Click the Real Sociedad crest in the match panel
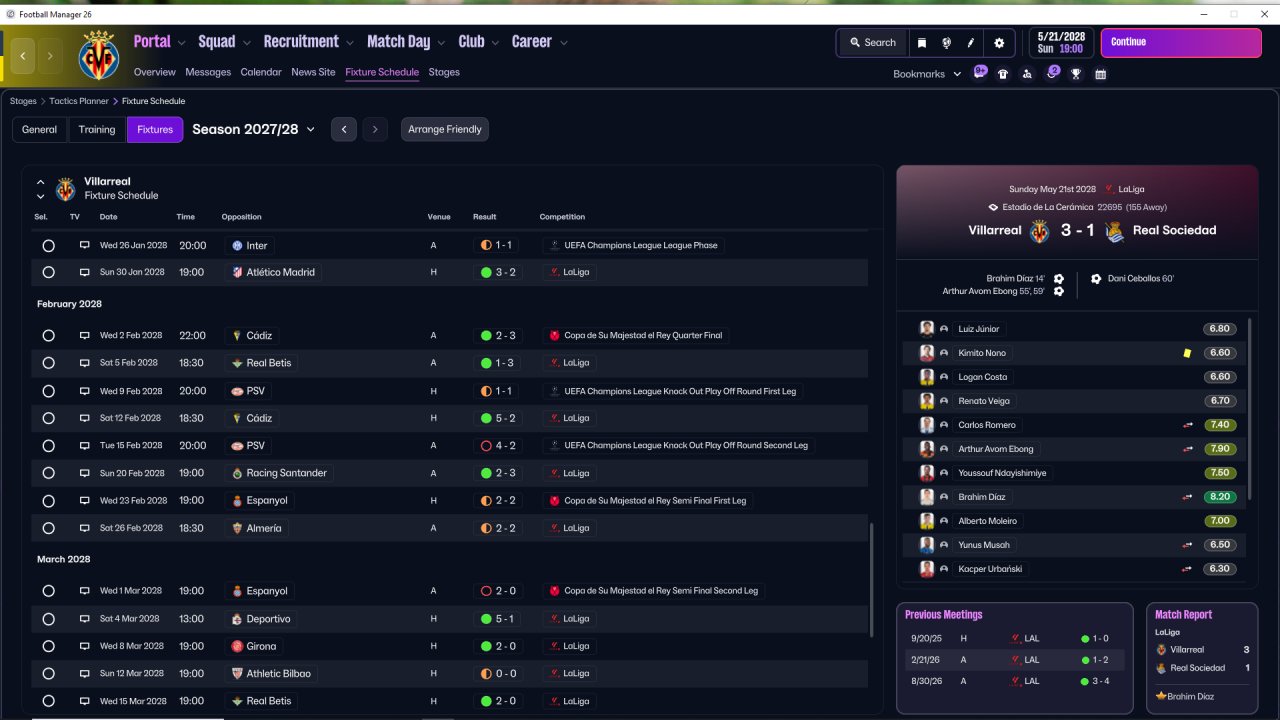The width and height of the screenshot is (1280, 720). pos(1114,231)
